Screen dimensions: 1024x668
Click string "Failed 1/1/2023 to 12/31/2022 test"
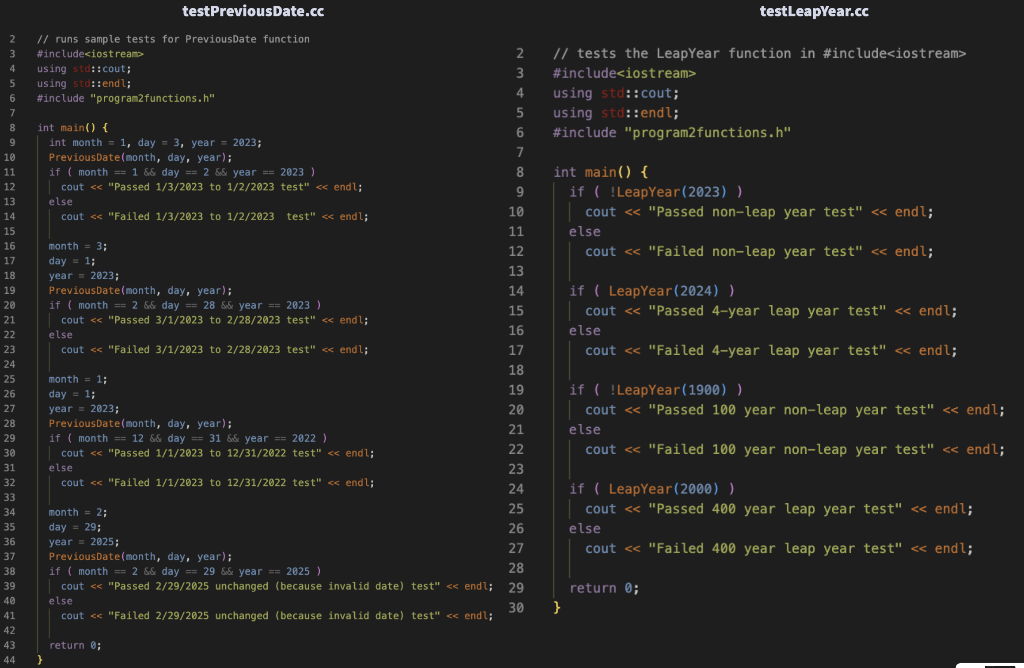[x=215, y=483]
